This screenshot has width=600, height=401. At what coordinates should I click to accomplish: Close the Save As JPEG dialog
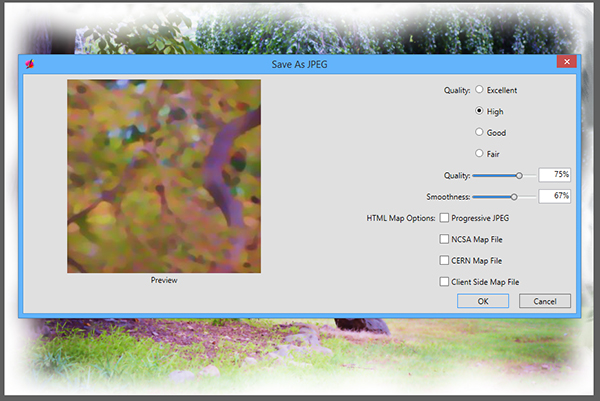click(x=567, y=62)
